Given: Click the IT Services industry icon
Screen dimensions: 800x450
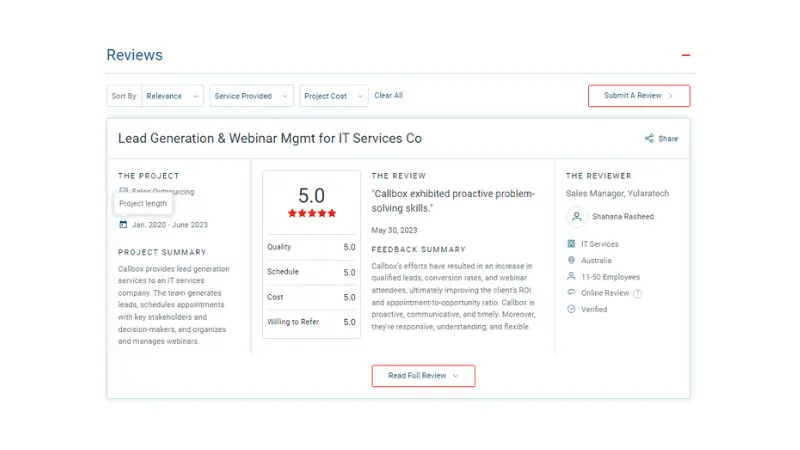Looking at the screenshot, I should [571, 244].
